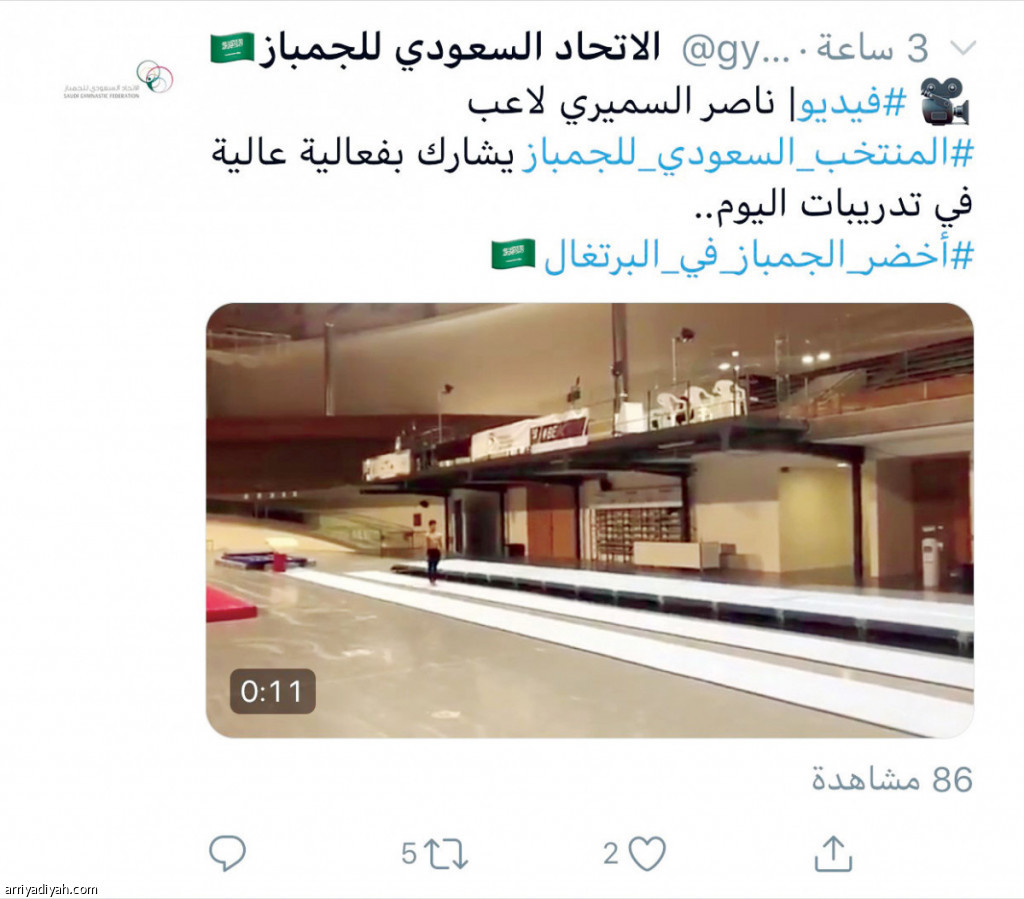Image resolution: width=1024 pixels, height=899 pixels.
Task: Open the share upload icon
Action: [x=833, y=853]
